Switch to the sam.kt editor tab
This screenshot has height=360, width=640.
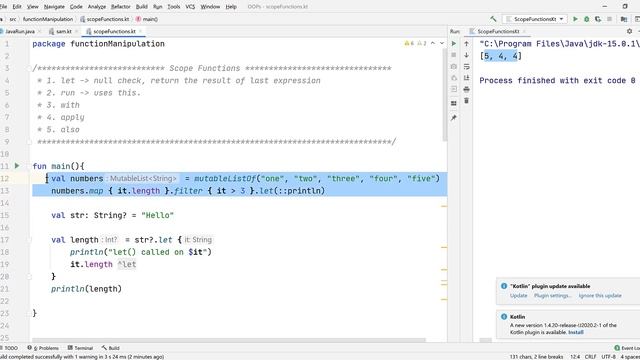pos(63,31)
